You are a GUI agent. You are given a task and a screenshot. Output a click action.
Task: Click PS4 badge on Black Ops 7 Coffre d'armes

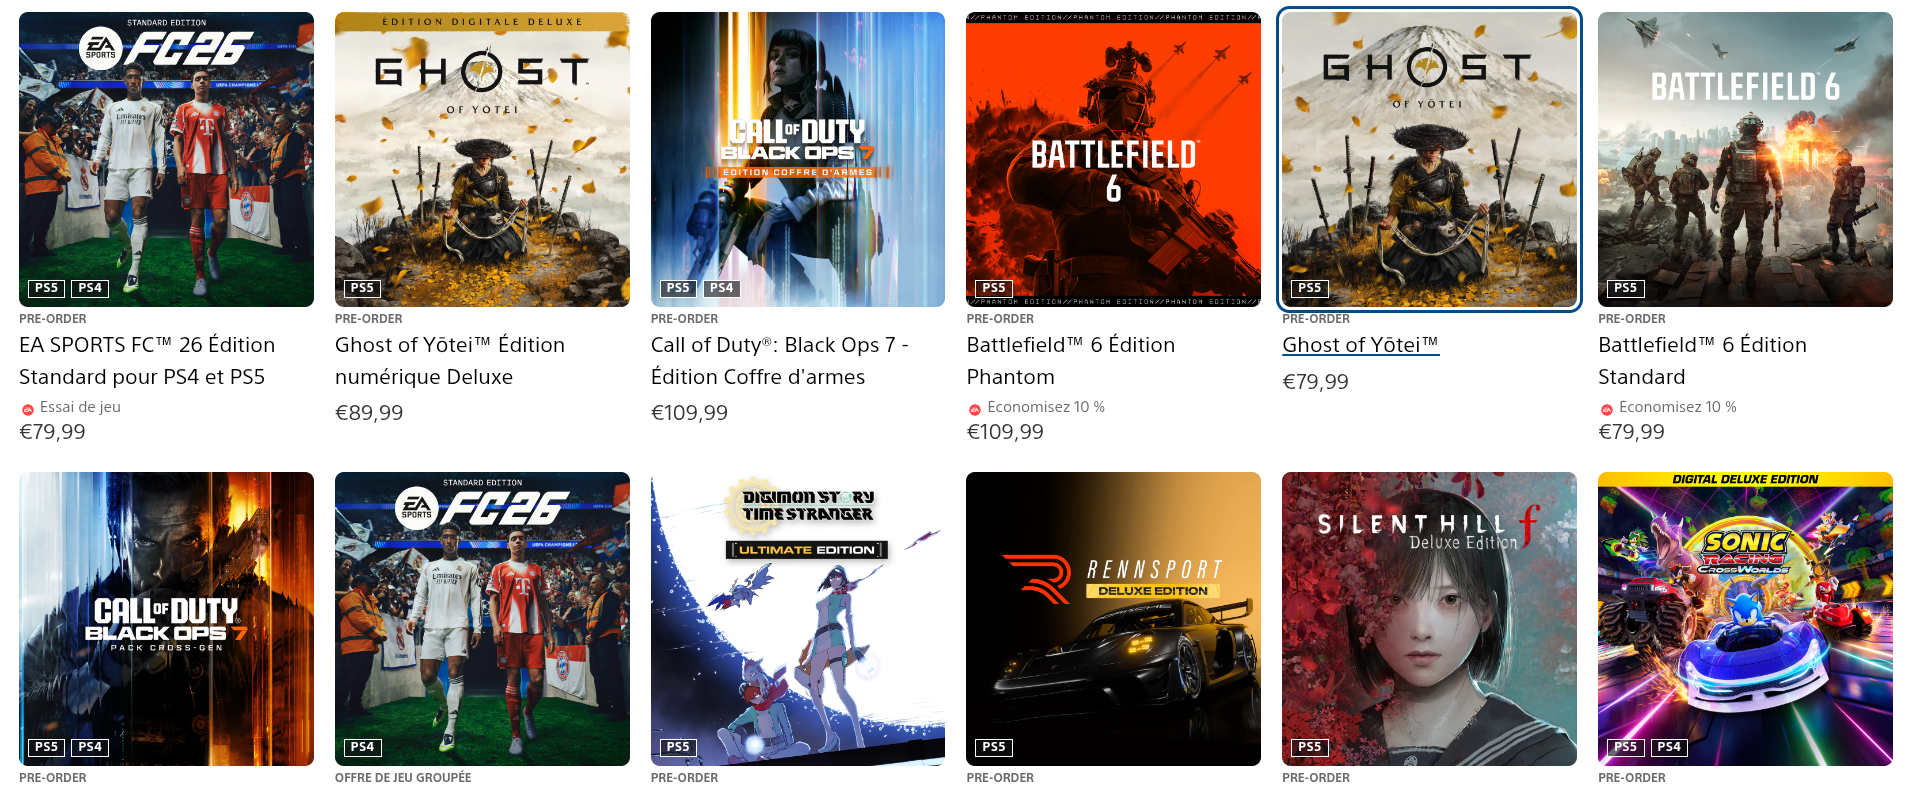(x=722, y=288)
